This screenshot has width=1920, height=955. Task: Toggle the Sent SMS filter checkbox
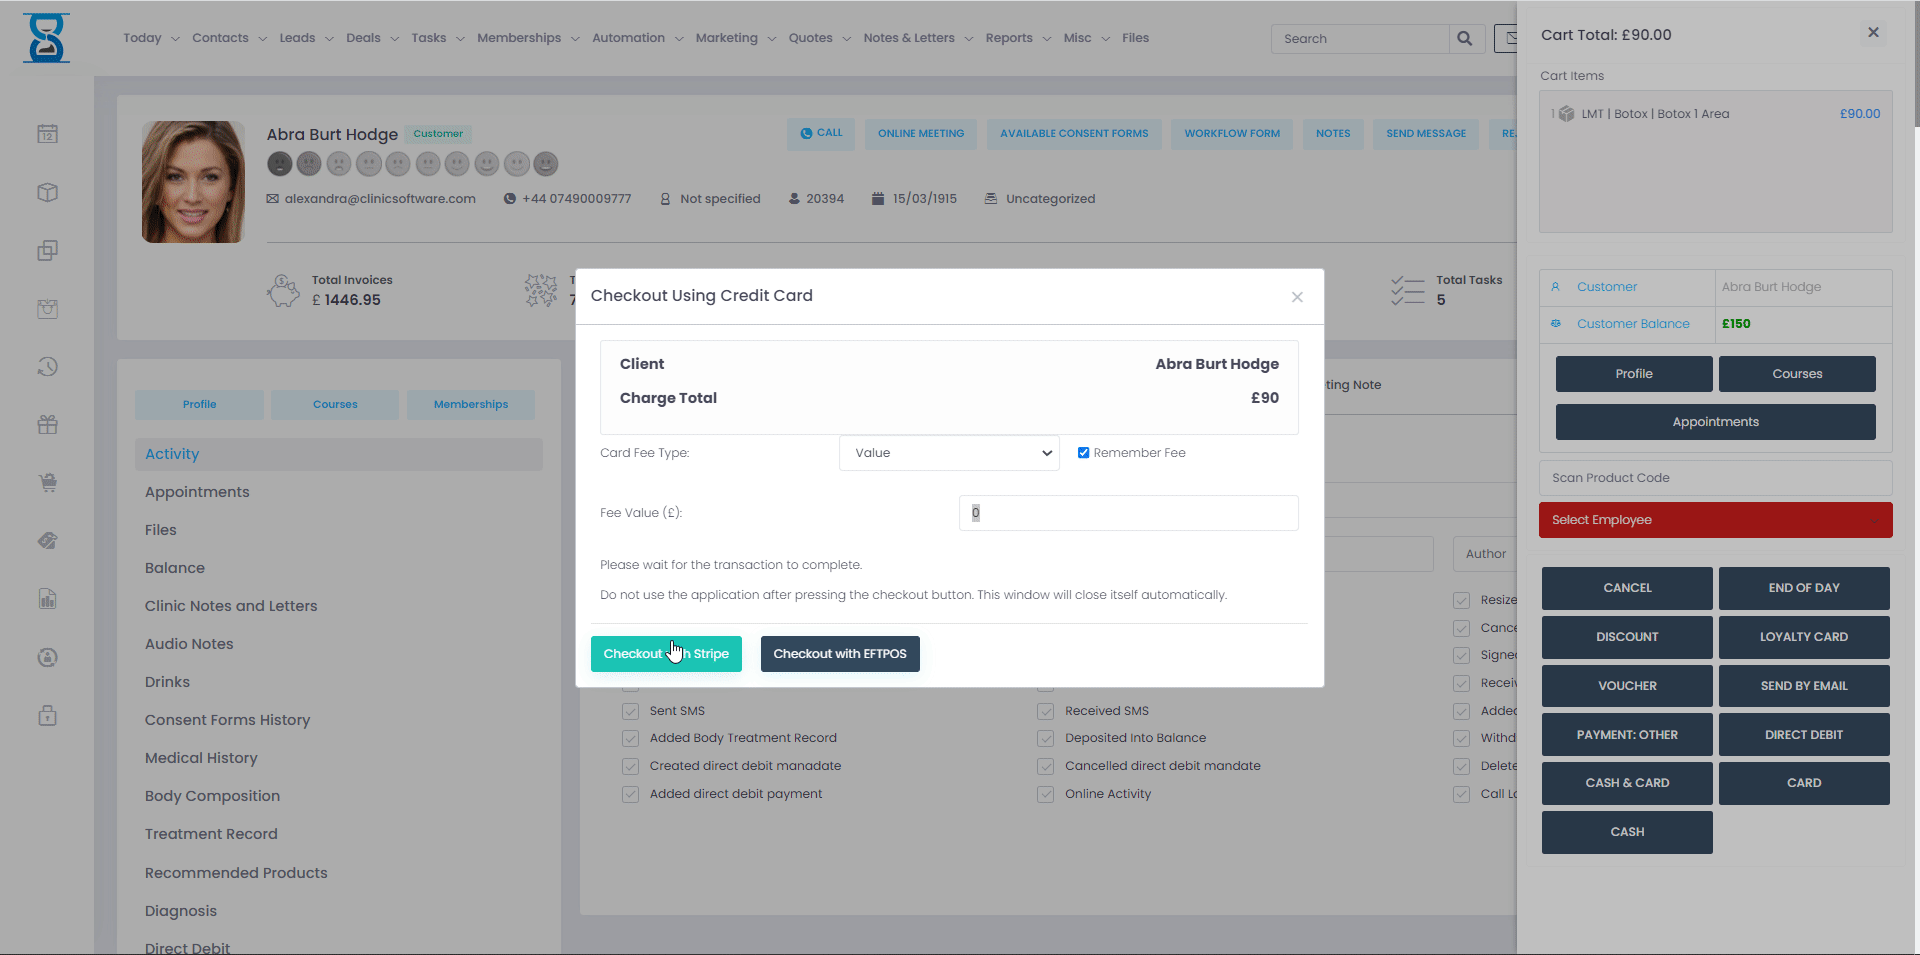pyautogui.click(x=630, y=710)
